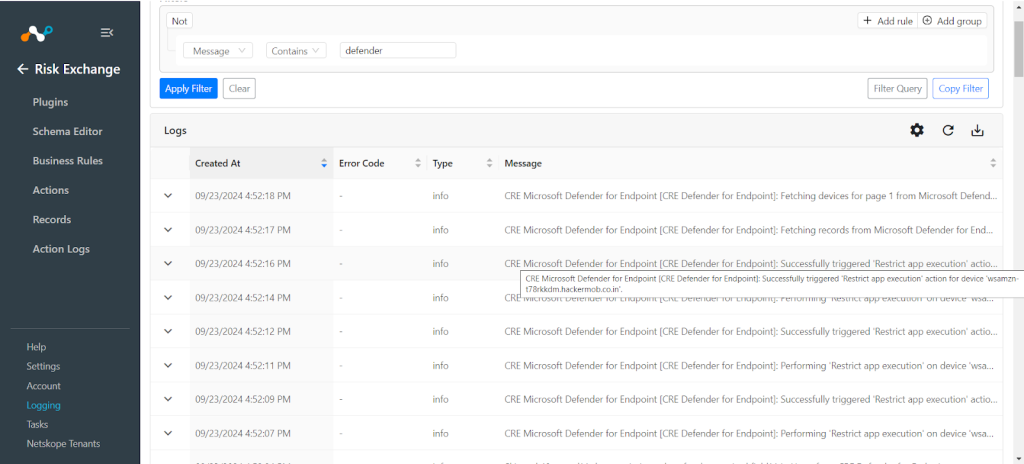This screenshot has height=464, width=1024.
Task: Expand the 4:52:14 PM log row
Action: tap(168, 297)
